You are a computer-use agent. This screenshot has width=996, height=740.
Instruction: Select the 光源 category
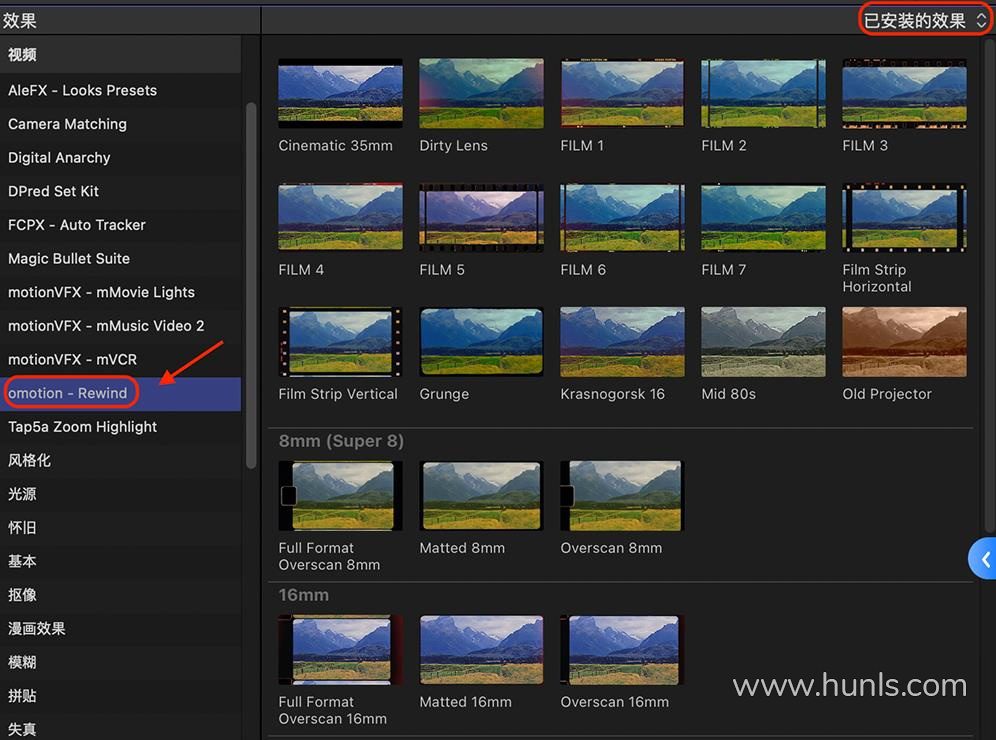pyautogui.click(x=121, y=494)
